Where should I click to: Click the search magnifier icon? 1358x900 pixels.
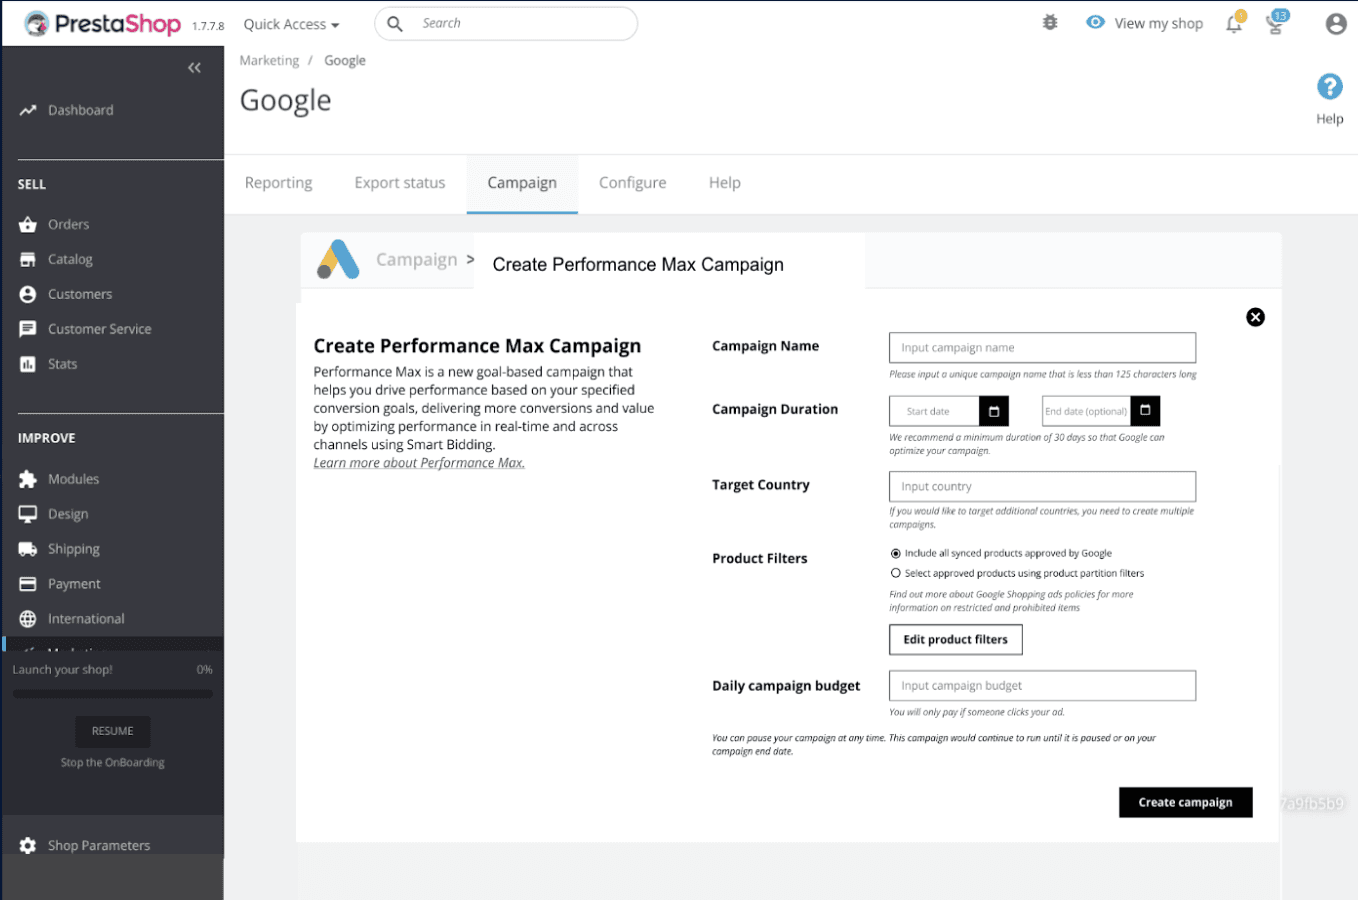pos(395,24)
